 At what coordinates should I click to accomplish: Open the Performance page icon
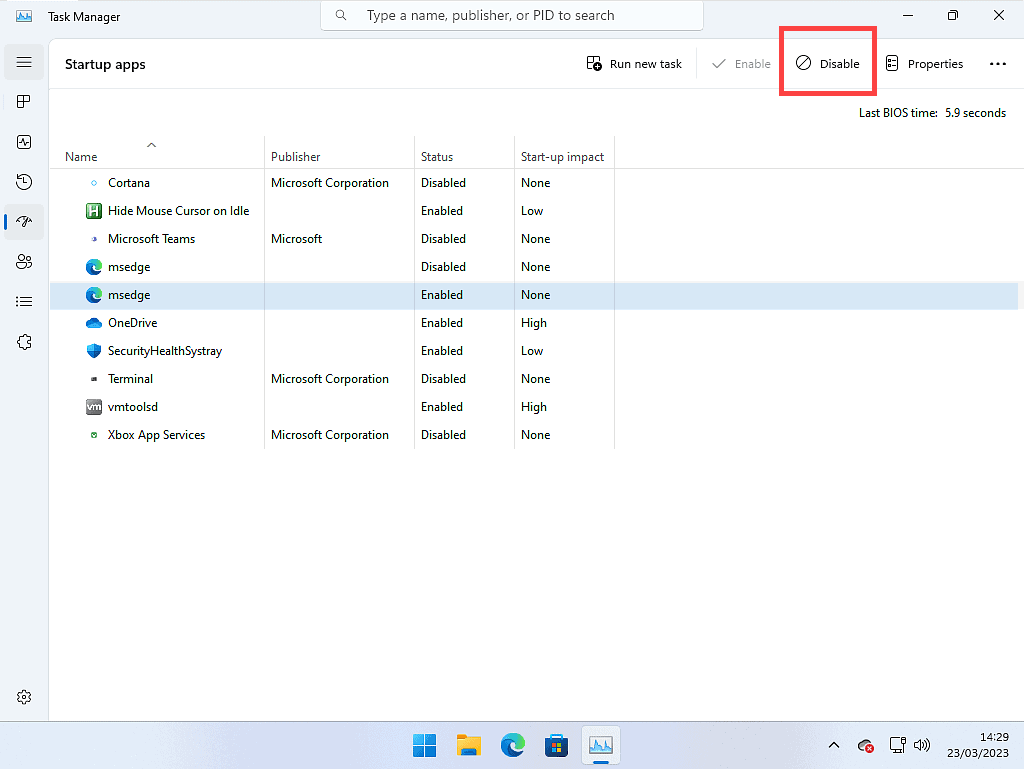coord(24,142)
